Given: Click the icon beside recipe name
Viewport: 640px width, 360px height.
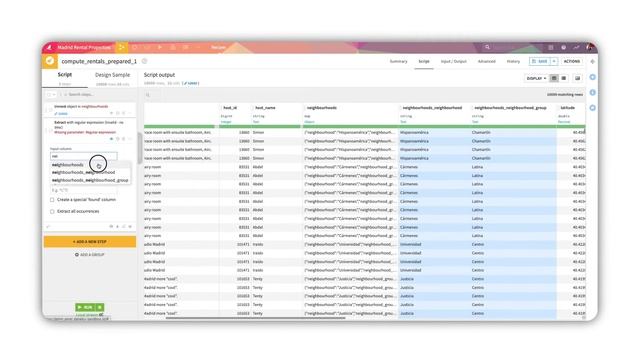Looking at the screenshot, I should click(x=144, y=61).
